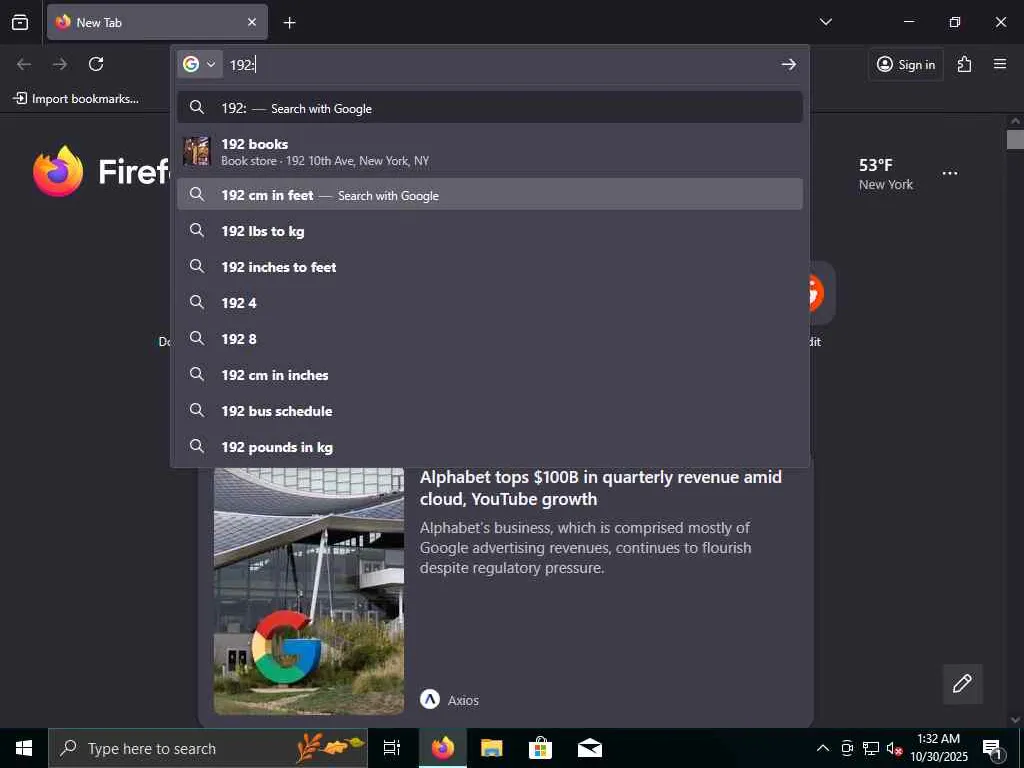1024x768 pixels.
Task: Show hidden system tray icons chevron
Action: (823, 748)
